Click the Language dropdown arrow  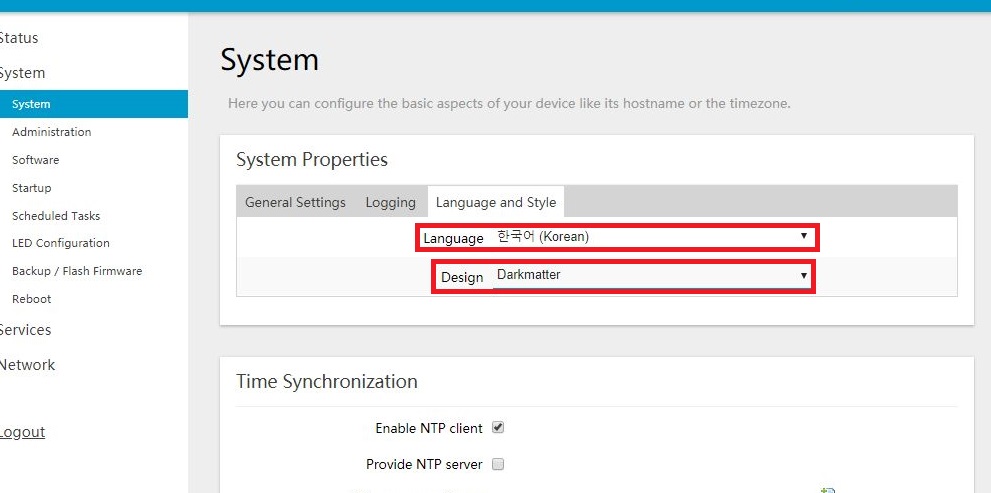[803, 236]
